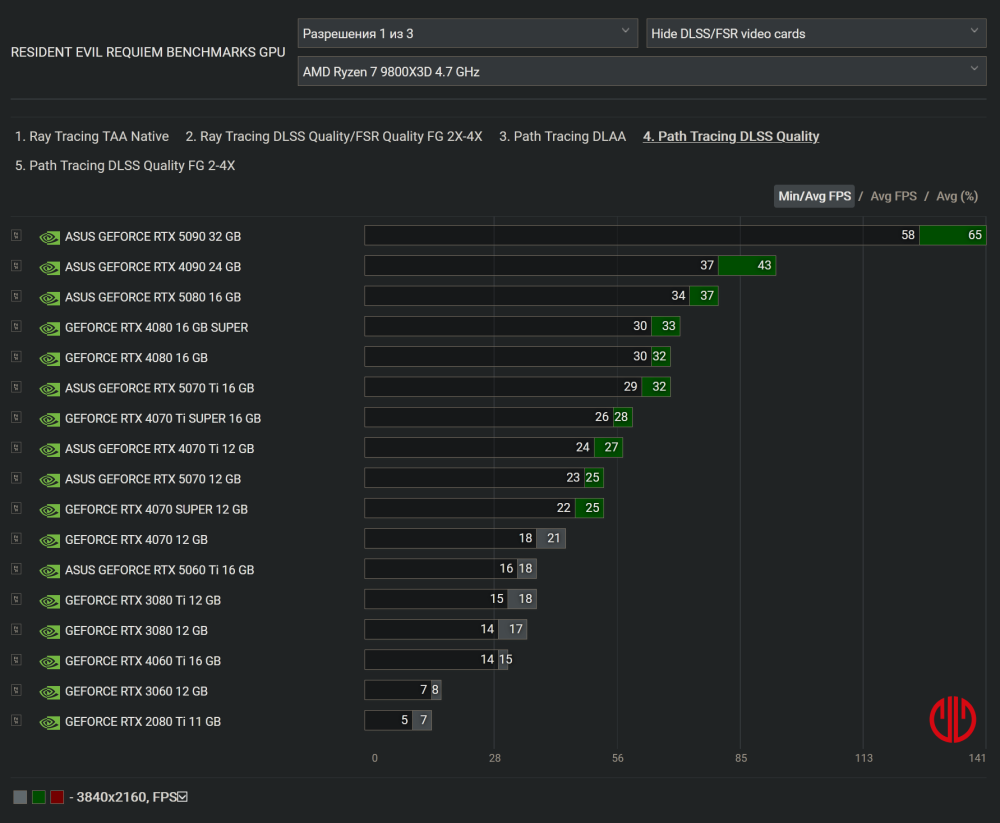
Task: Select the Ray Tracing TAA Native tab
Action: tap(92, 136)
